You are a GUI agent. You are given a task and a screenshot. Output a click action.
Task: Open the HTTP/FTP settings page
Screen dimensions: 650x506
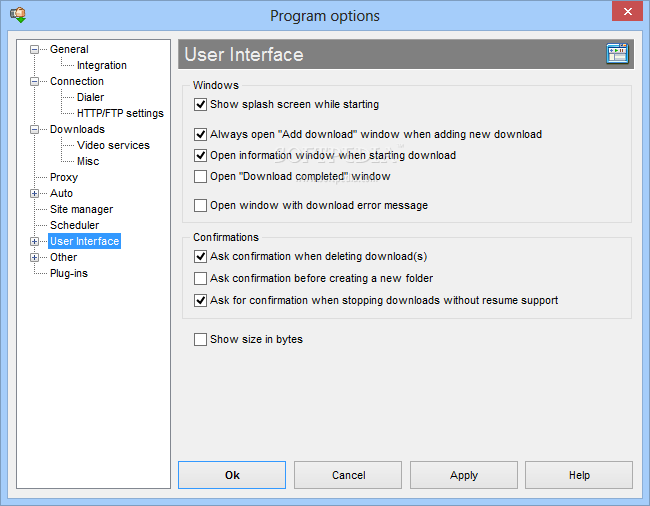click(x=120, y=114)
